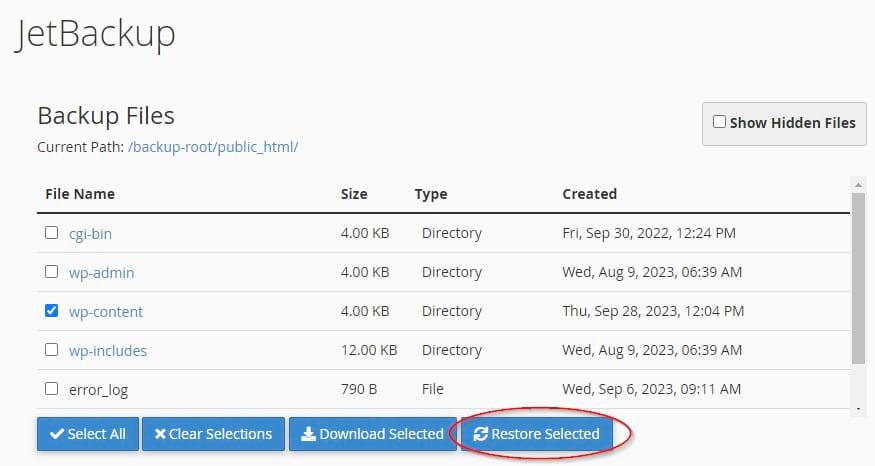Click the refresh icon on Restore Selected
The width and height of the screenshot is (875, 466).
pyautogui.click(x=481, y=434)
